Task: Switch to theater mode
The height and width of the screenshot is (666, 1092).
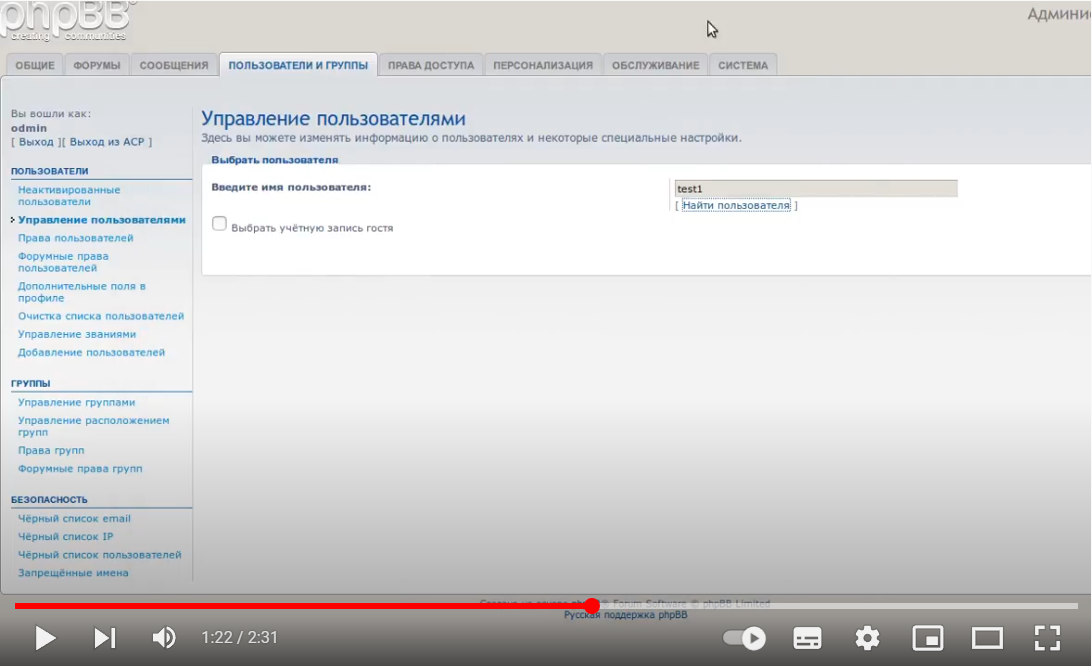Action: [x=988, y=637]
